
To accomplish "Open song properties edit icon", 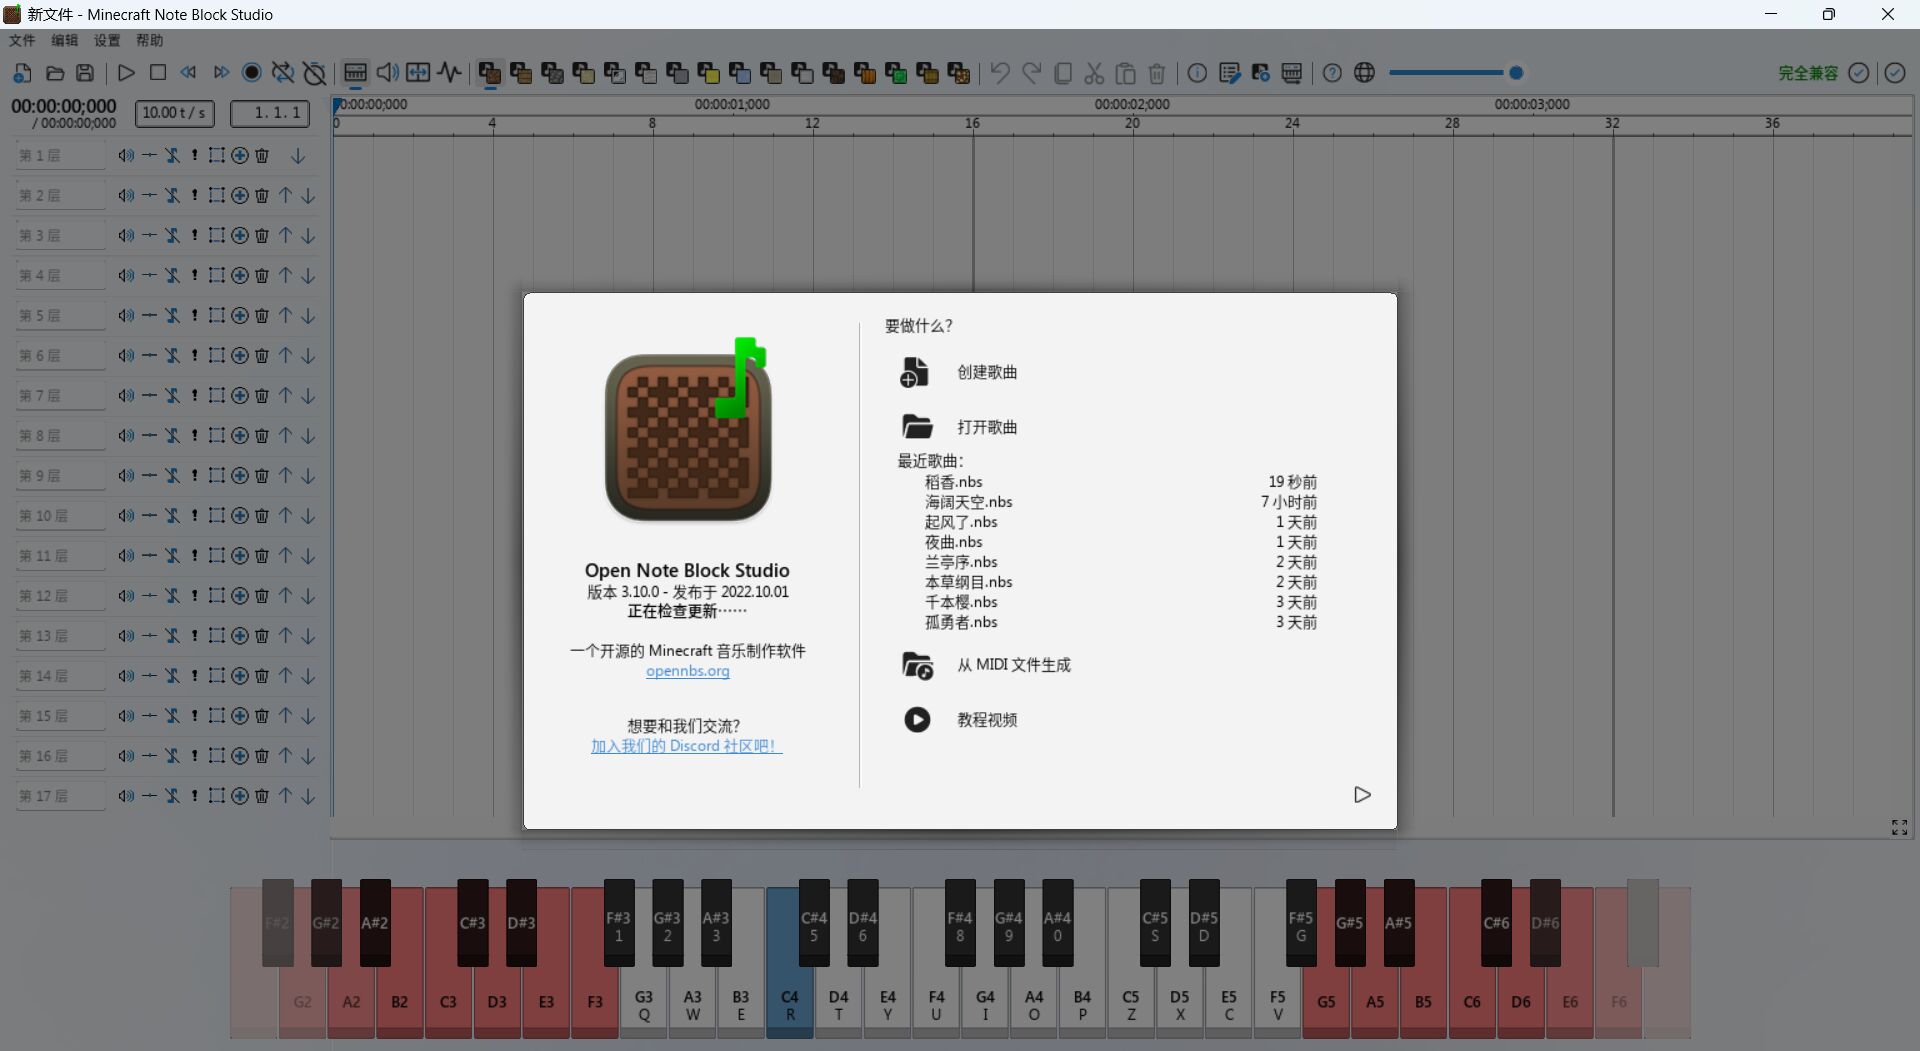I will [1229, 73].
